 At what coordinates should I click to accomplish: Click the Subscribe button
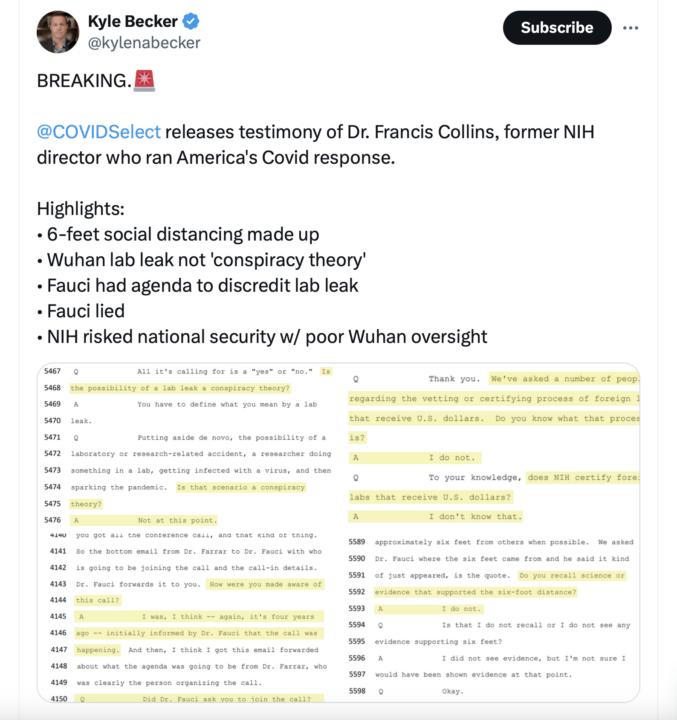pos(556,28)
